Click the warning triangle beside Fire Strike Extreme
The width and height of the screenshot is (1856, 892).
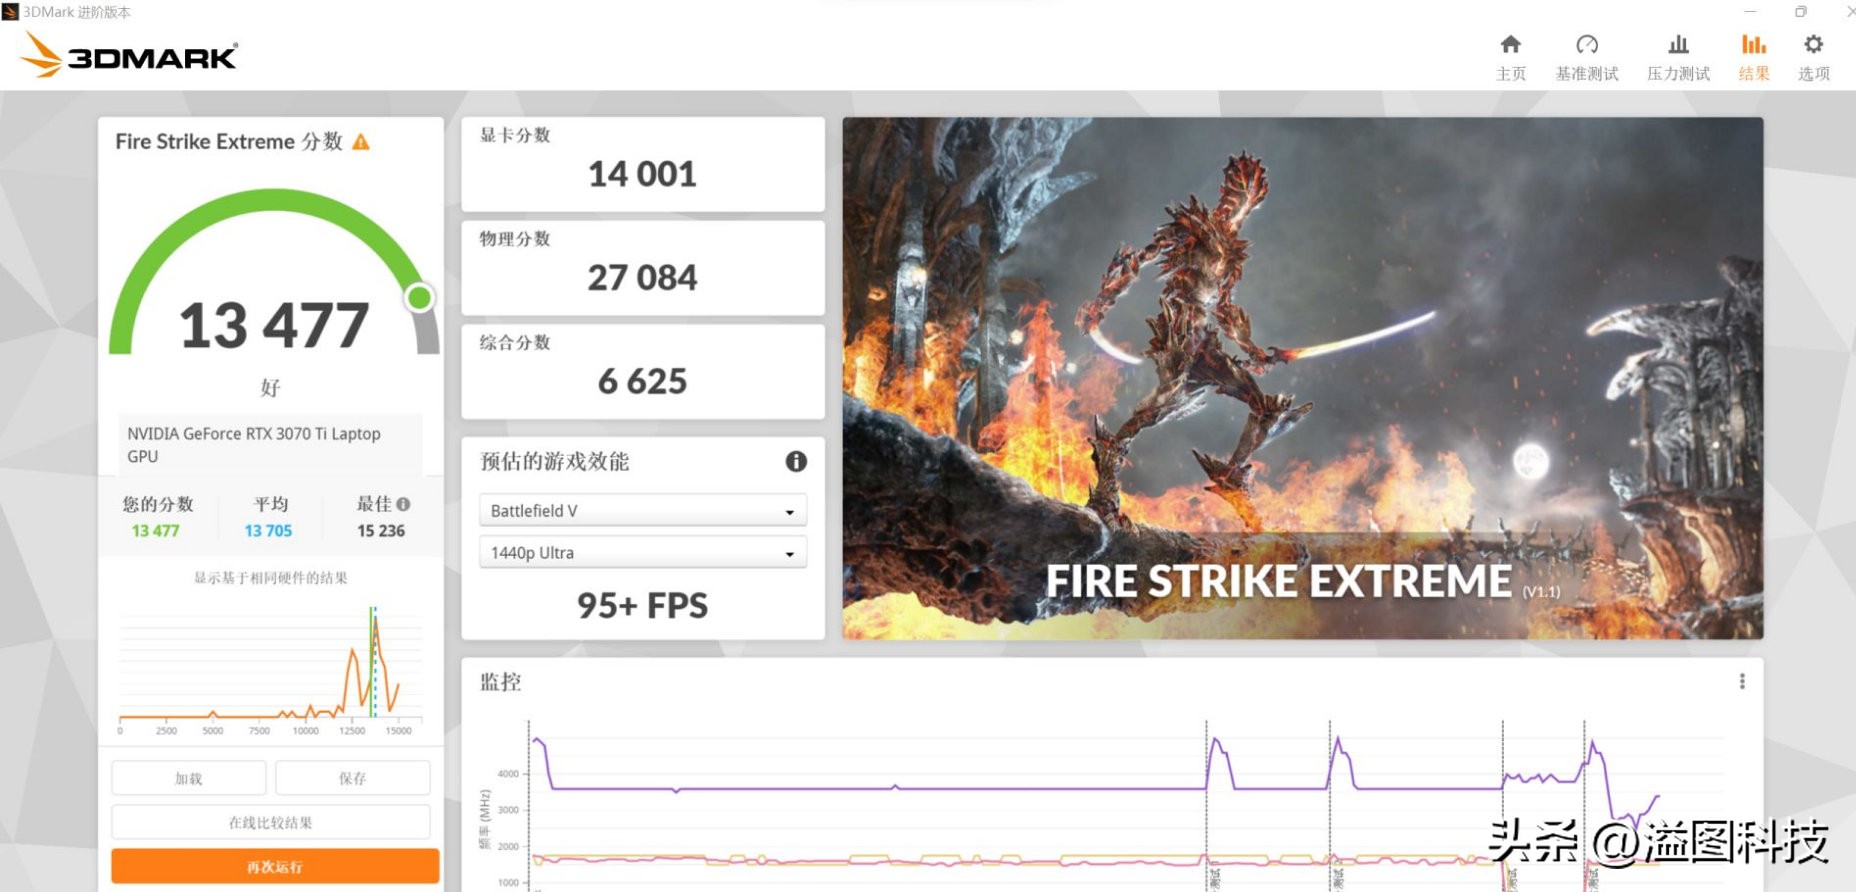click(361, 142)
